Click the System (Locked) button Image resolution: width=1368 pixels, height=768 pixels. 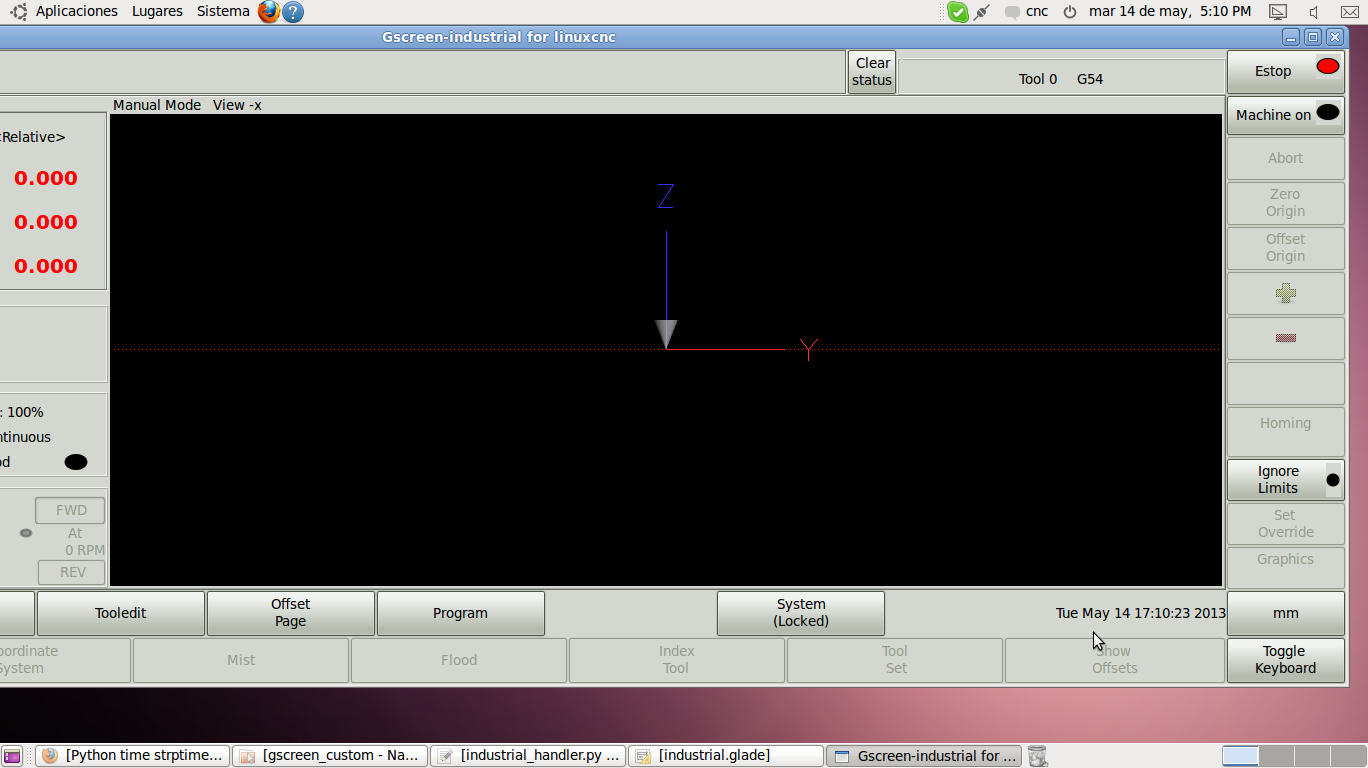click(x=801, y=613)
